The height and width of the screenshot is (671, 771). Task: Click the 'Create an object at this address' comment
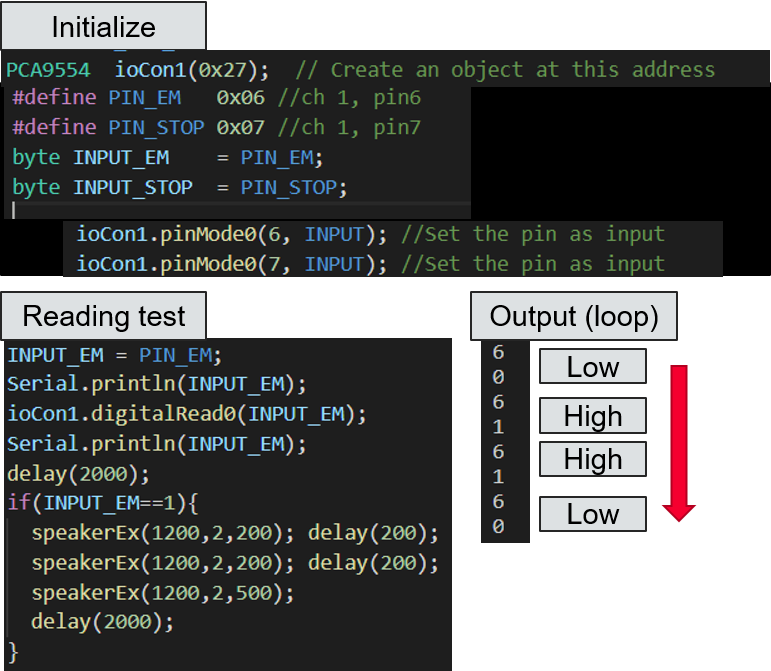tap(505, 70)
